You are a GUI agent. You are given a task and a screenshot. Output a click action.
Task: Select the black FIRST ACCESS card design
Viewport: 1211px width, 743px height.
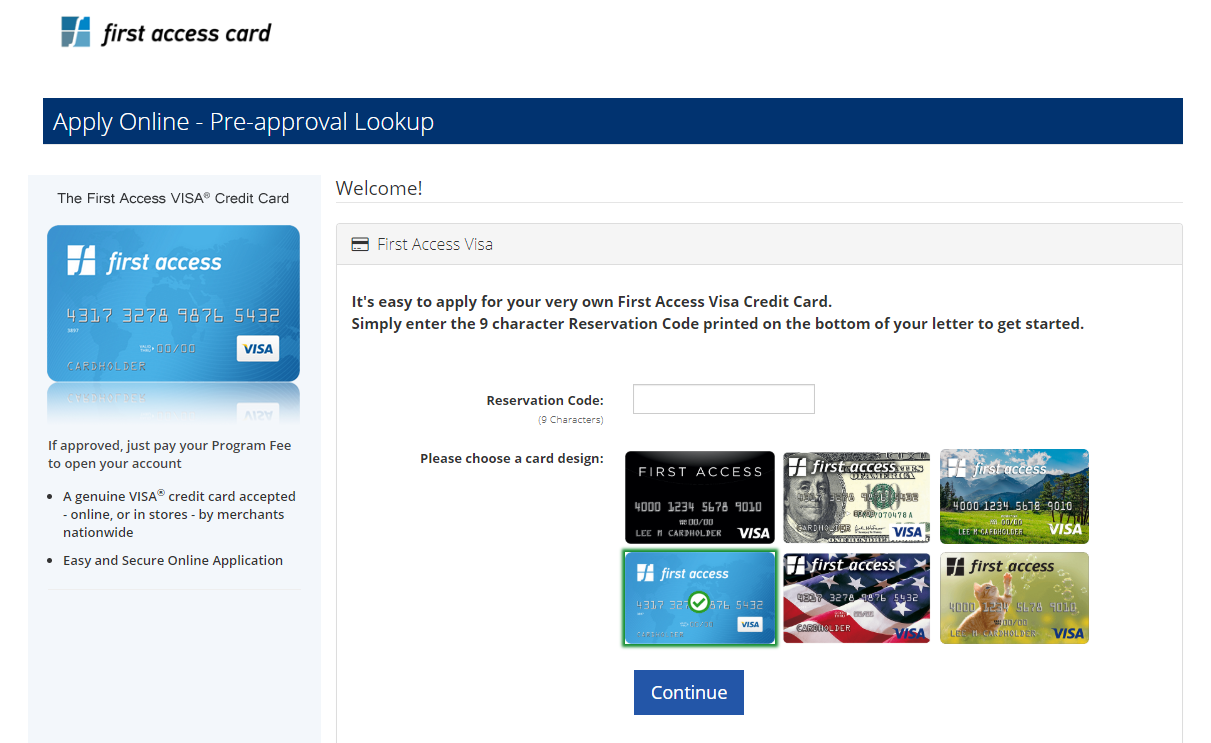pyautogui.click(x=699, y=496)
